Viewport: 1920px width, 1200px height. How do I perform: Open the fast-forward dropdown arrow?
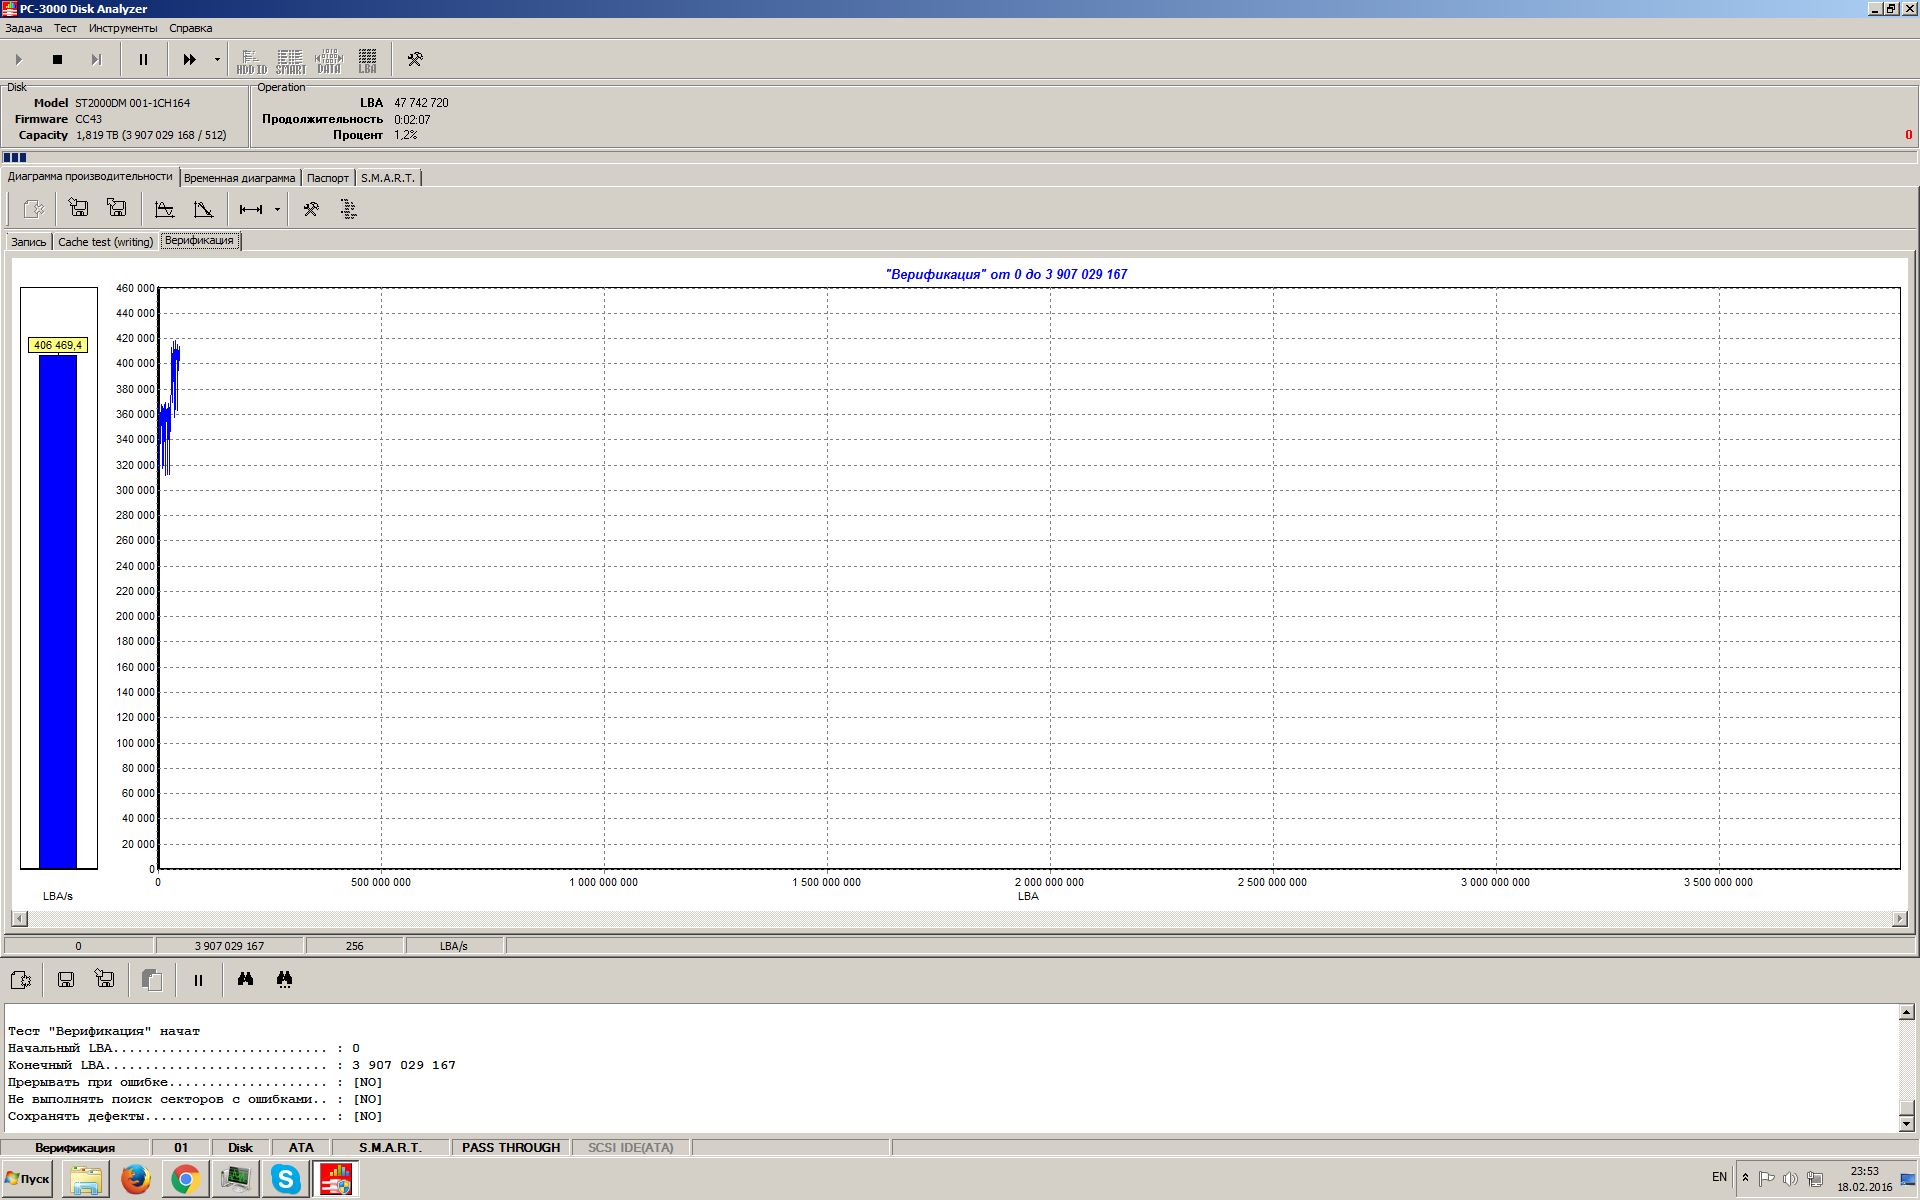tap(217, 60)
